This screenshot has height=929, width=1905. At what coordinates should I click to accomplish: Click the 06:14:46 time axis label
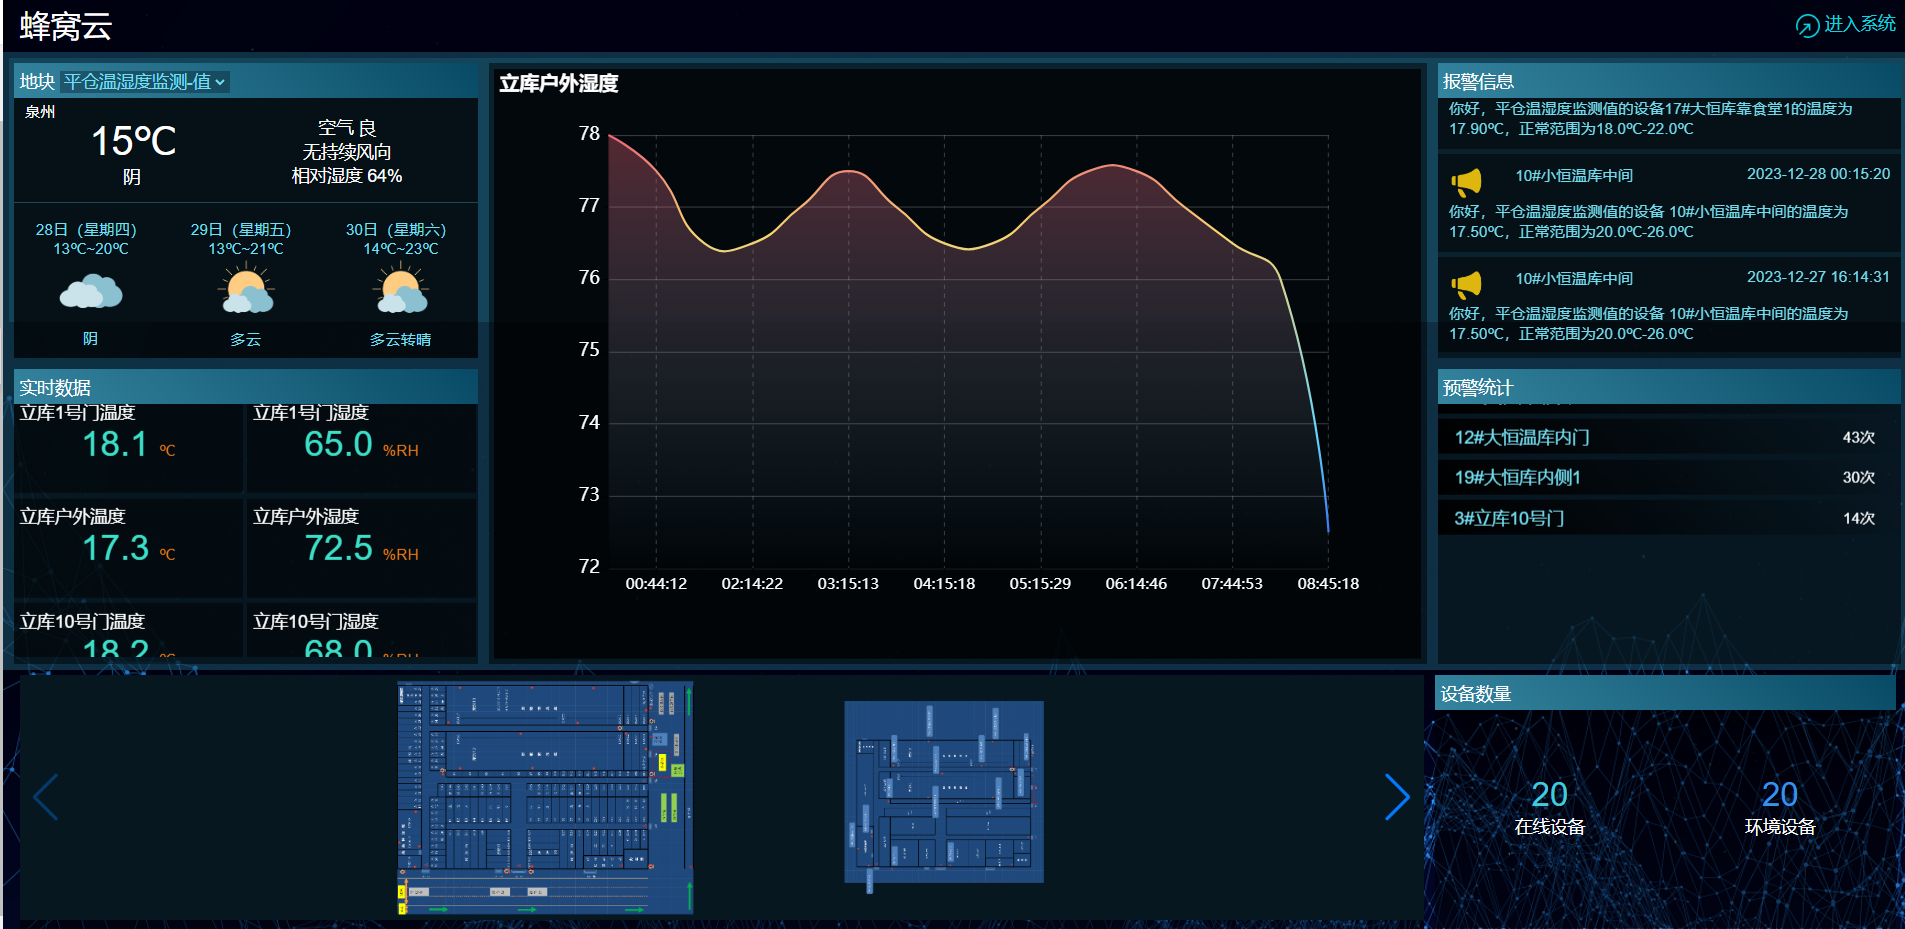point(1136,584)
